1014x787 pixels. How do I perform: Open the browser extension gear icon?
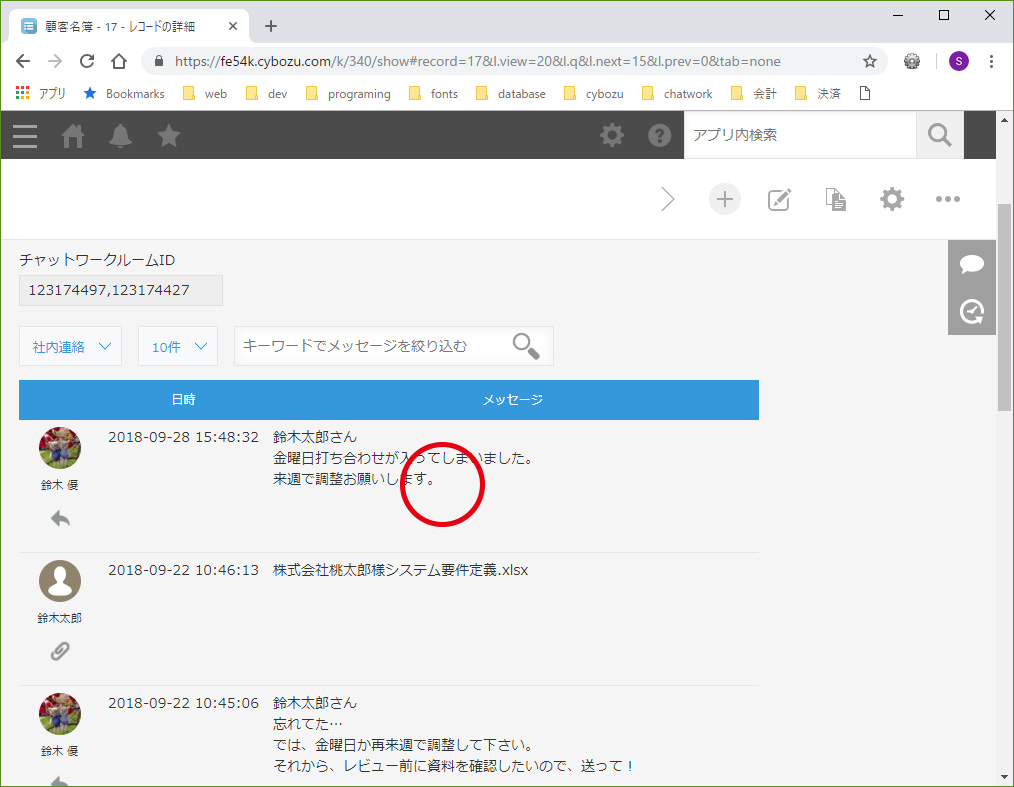pyautogui.click(x=912, y=61)
